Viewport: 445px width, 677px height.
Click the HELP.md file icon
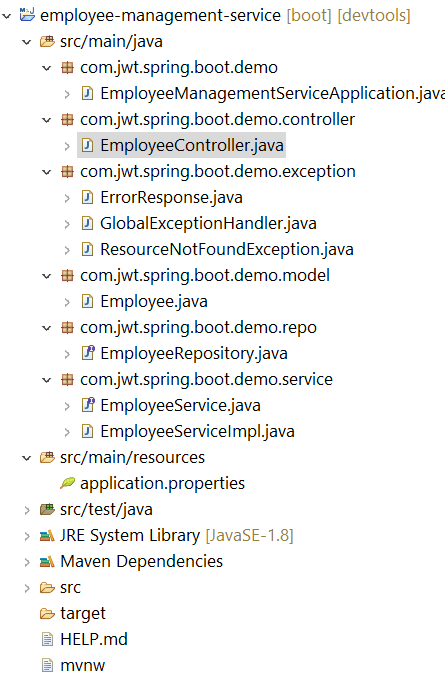(47, 639)
